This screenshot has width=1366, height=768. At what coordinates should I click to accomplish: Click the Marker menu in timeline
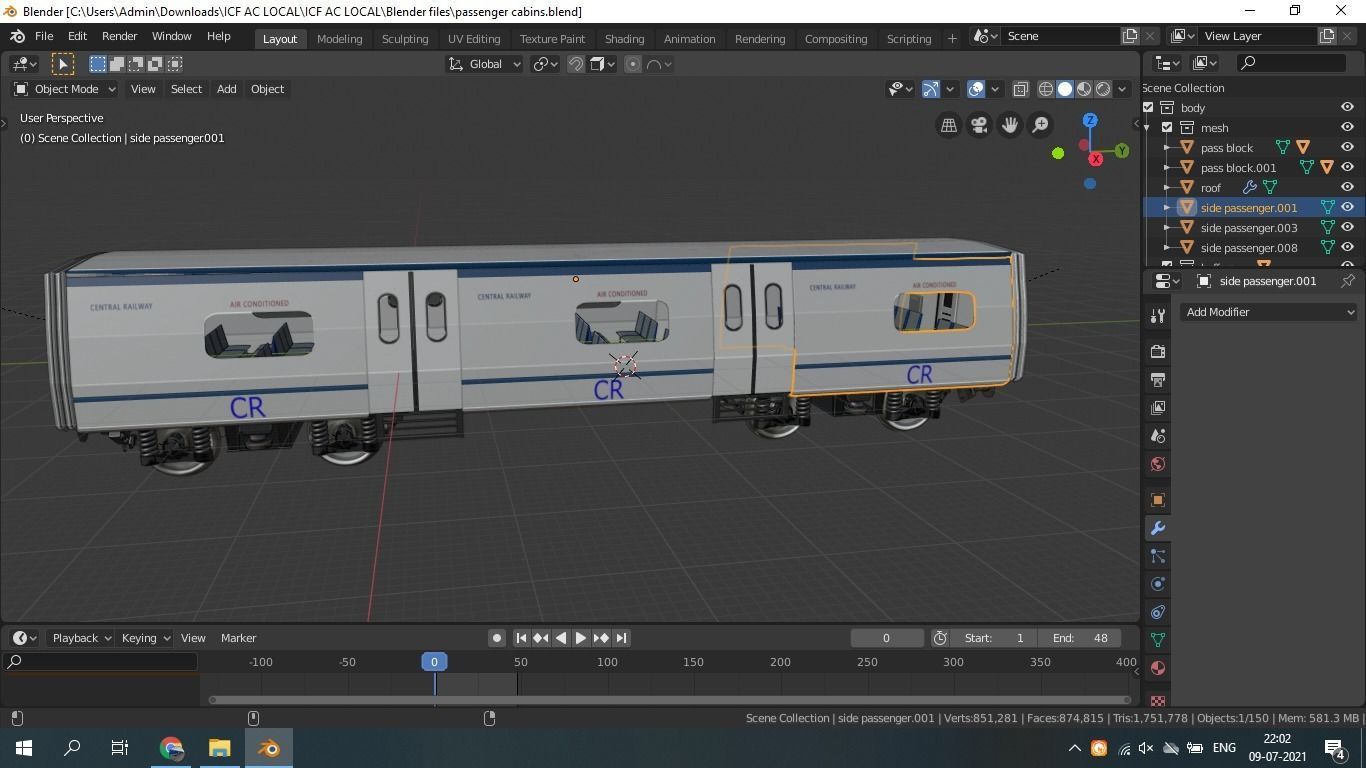(238, 638)
